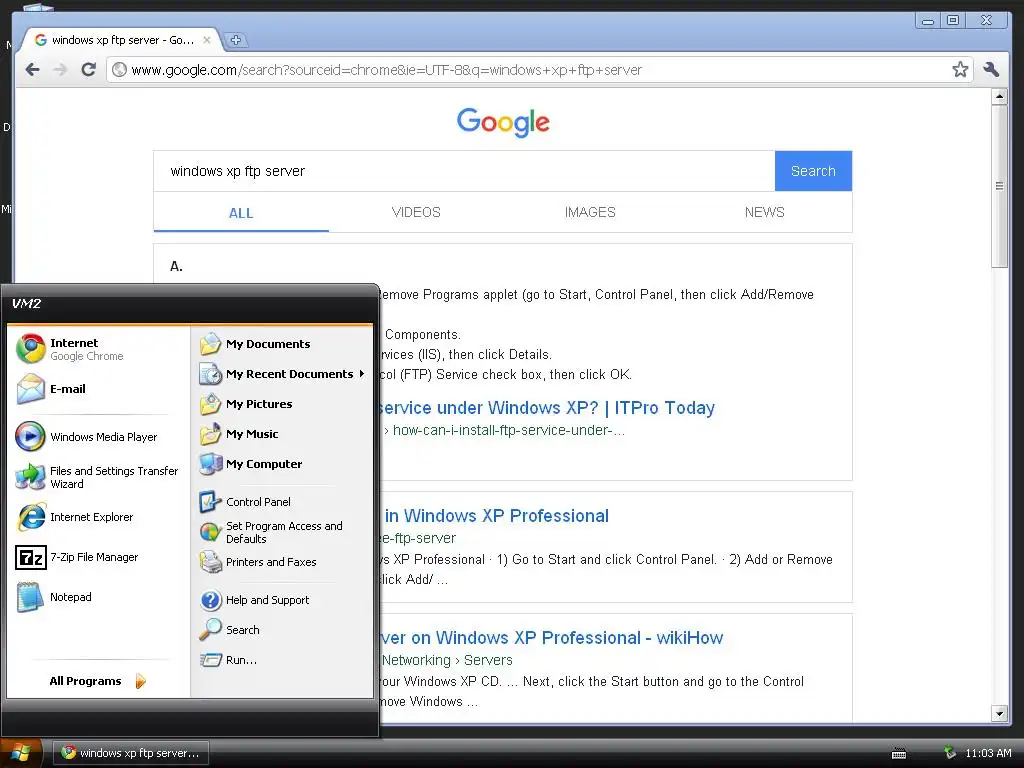Go forward in Chrome
1024x768 pixels.
[61, 69]
